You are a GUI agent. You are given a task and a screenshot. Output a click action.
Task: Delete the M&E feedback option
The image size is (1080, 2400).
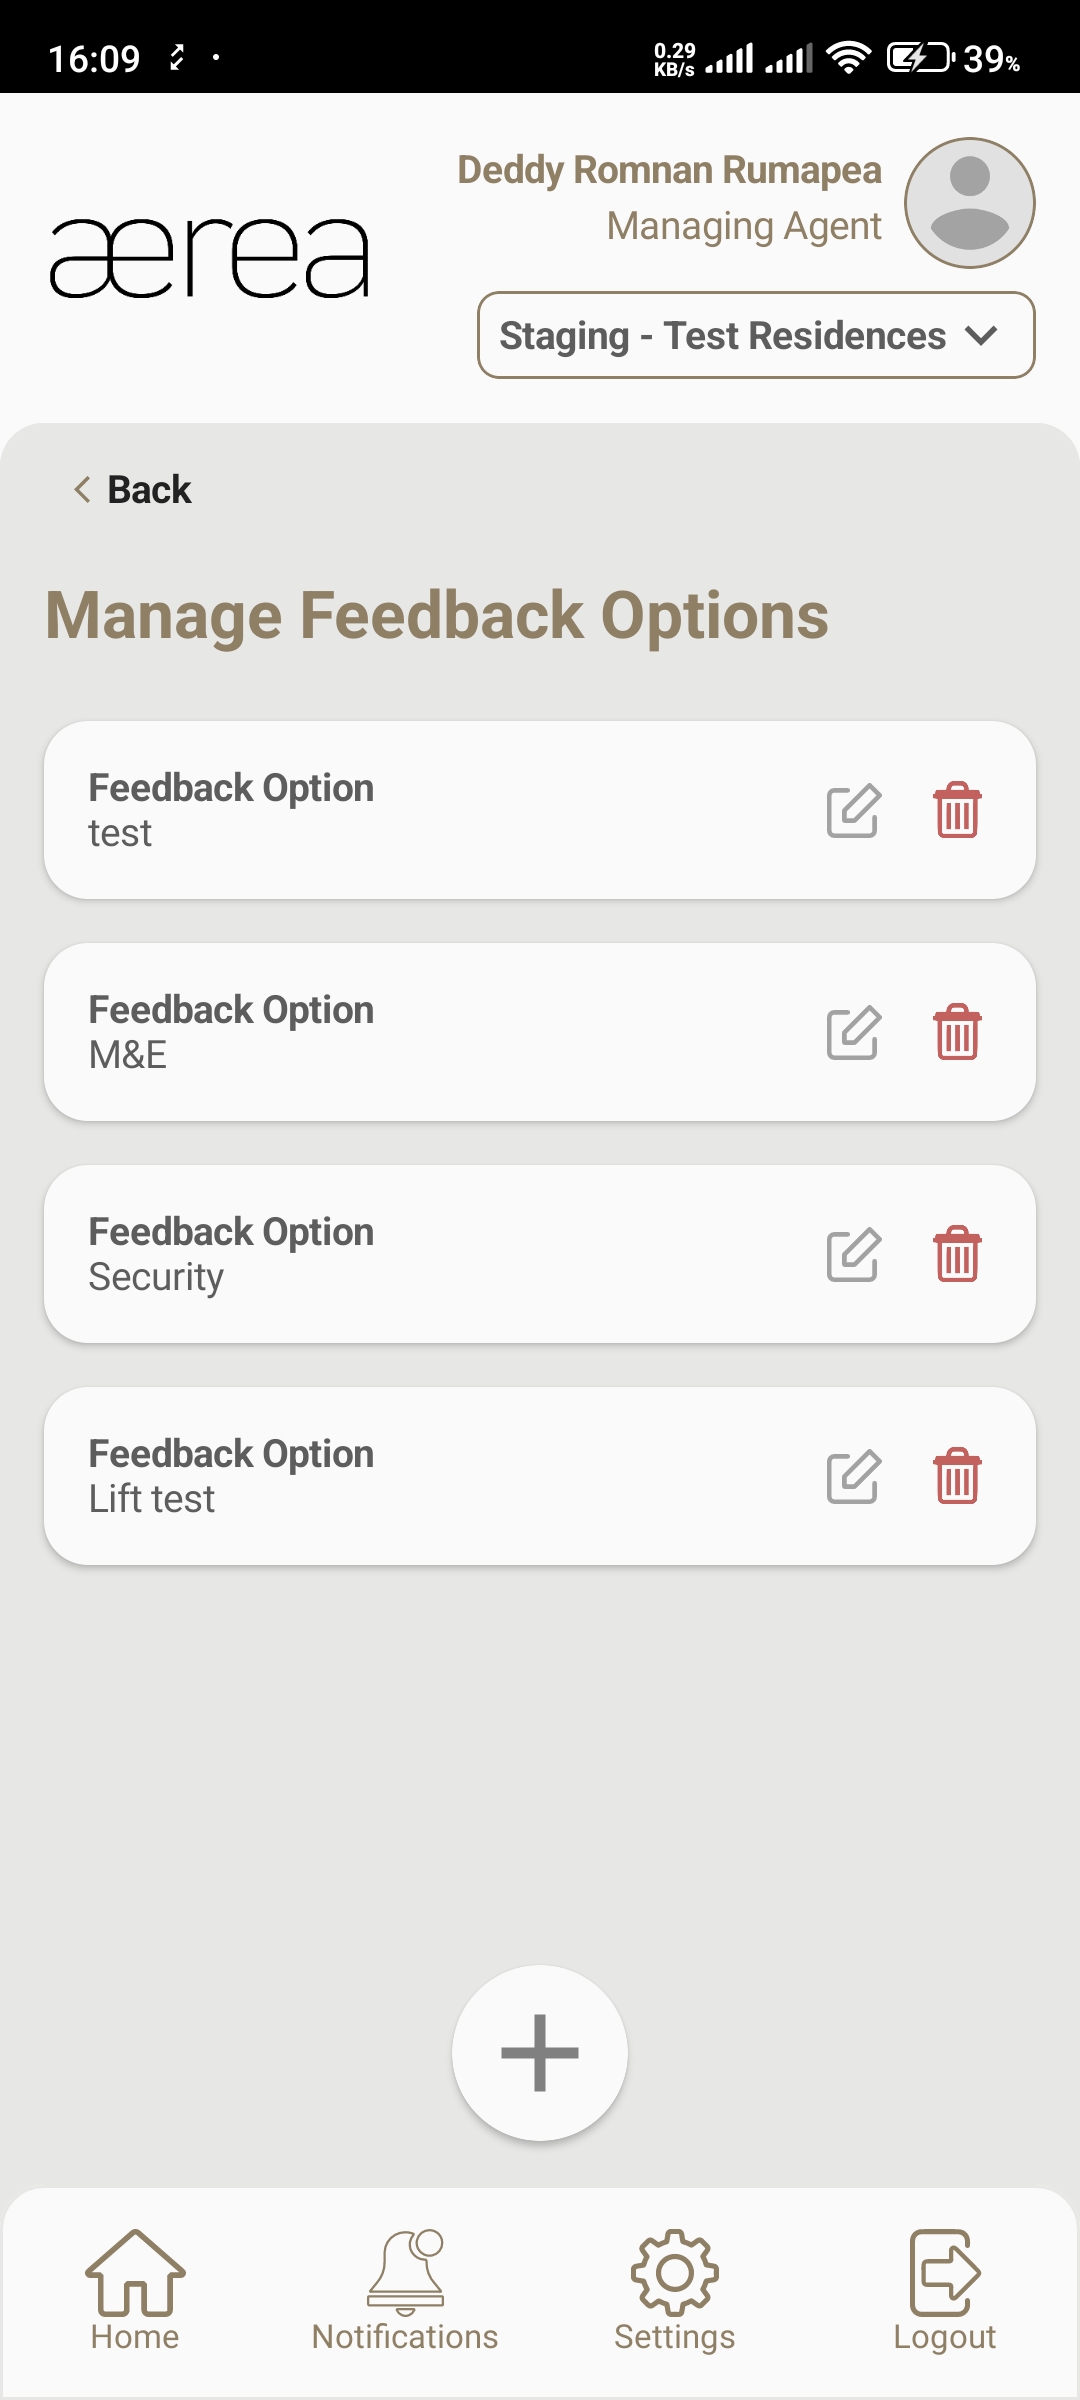coord(957,1033)
